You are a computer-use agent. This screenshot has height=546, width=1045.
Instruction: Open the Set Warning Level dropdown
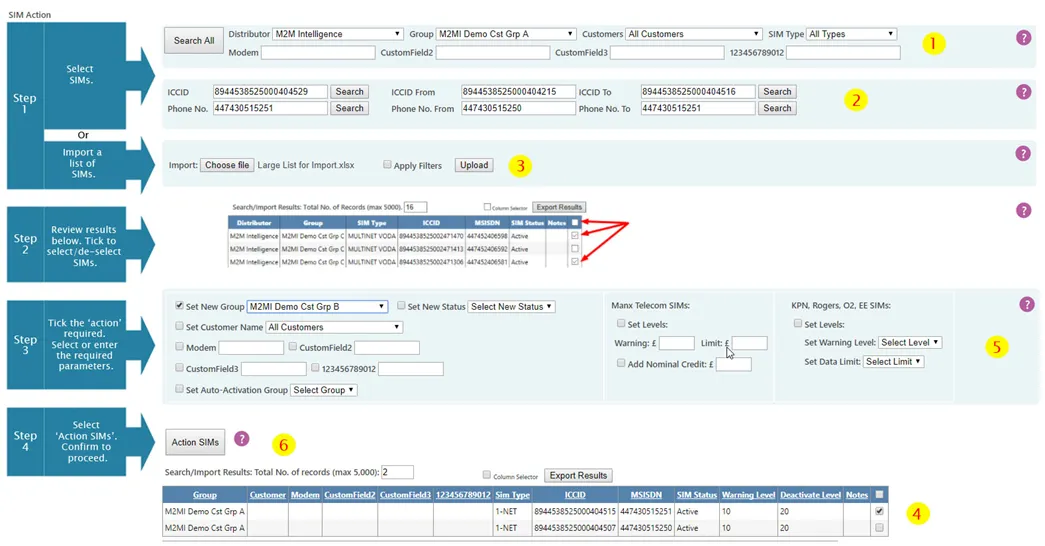pos(910,343)
